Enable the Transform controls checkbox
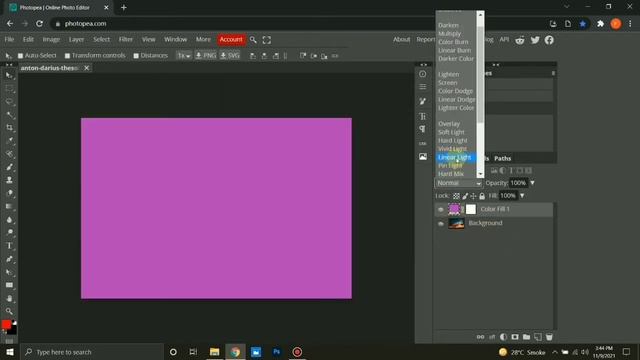The height and width of the screenshot is (360, 640). [67, 56]
